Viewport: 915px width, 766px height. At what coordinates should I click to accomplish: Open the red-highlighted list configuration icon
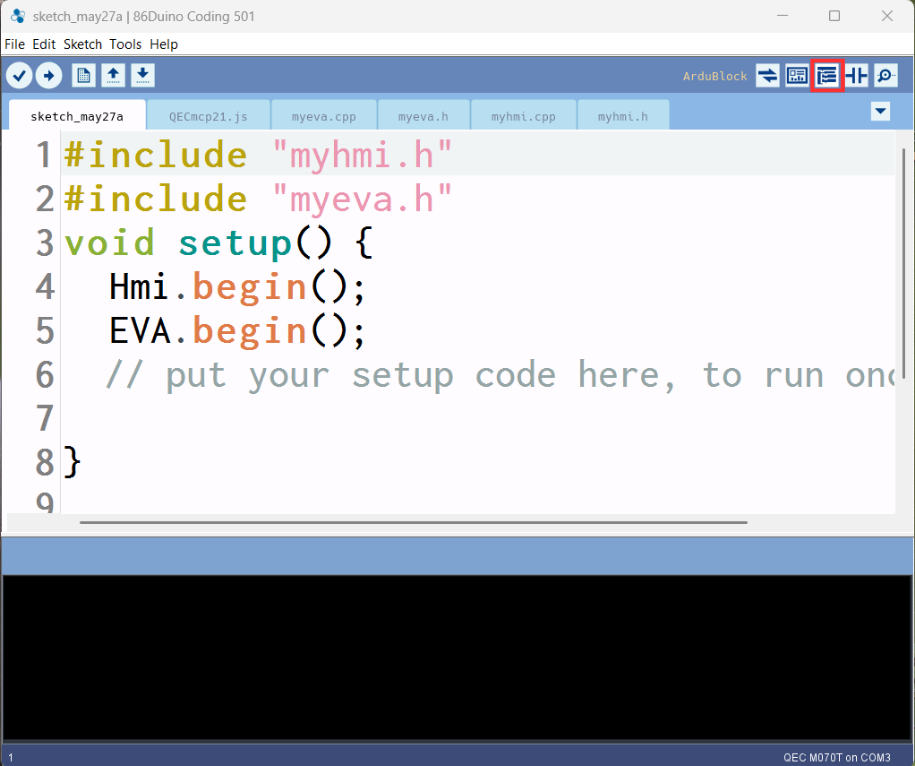827,75
